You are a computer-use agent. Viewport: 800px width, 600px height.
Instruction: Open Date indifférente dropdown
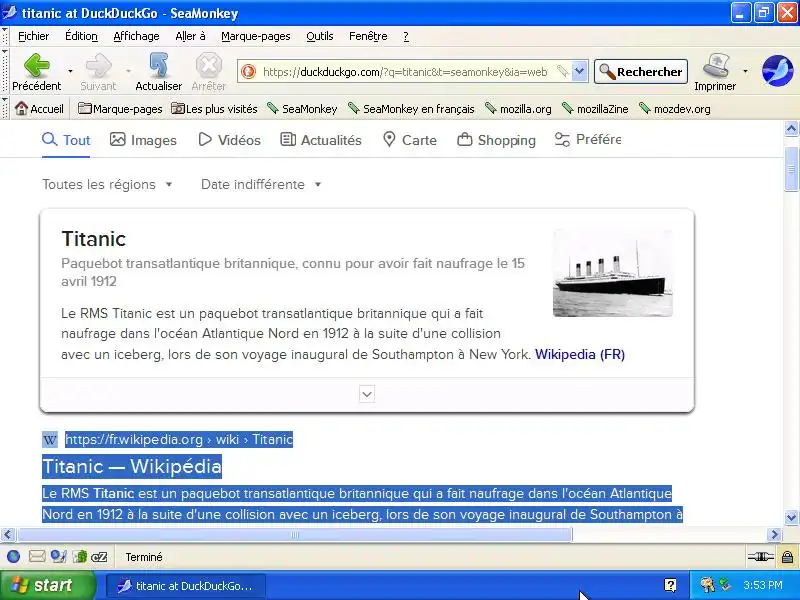(x=261, y=184)
